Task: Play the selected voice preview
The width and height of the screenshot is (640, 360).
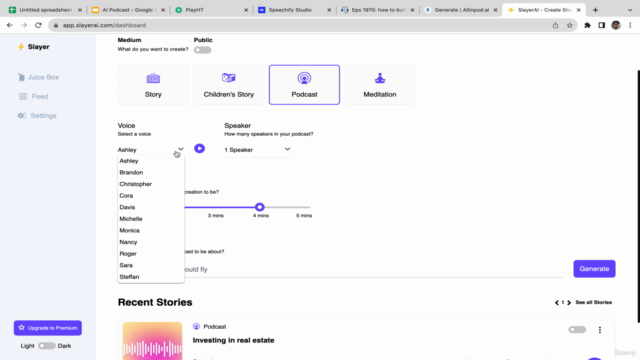Action: tap(199, 149)
